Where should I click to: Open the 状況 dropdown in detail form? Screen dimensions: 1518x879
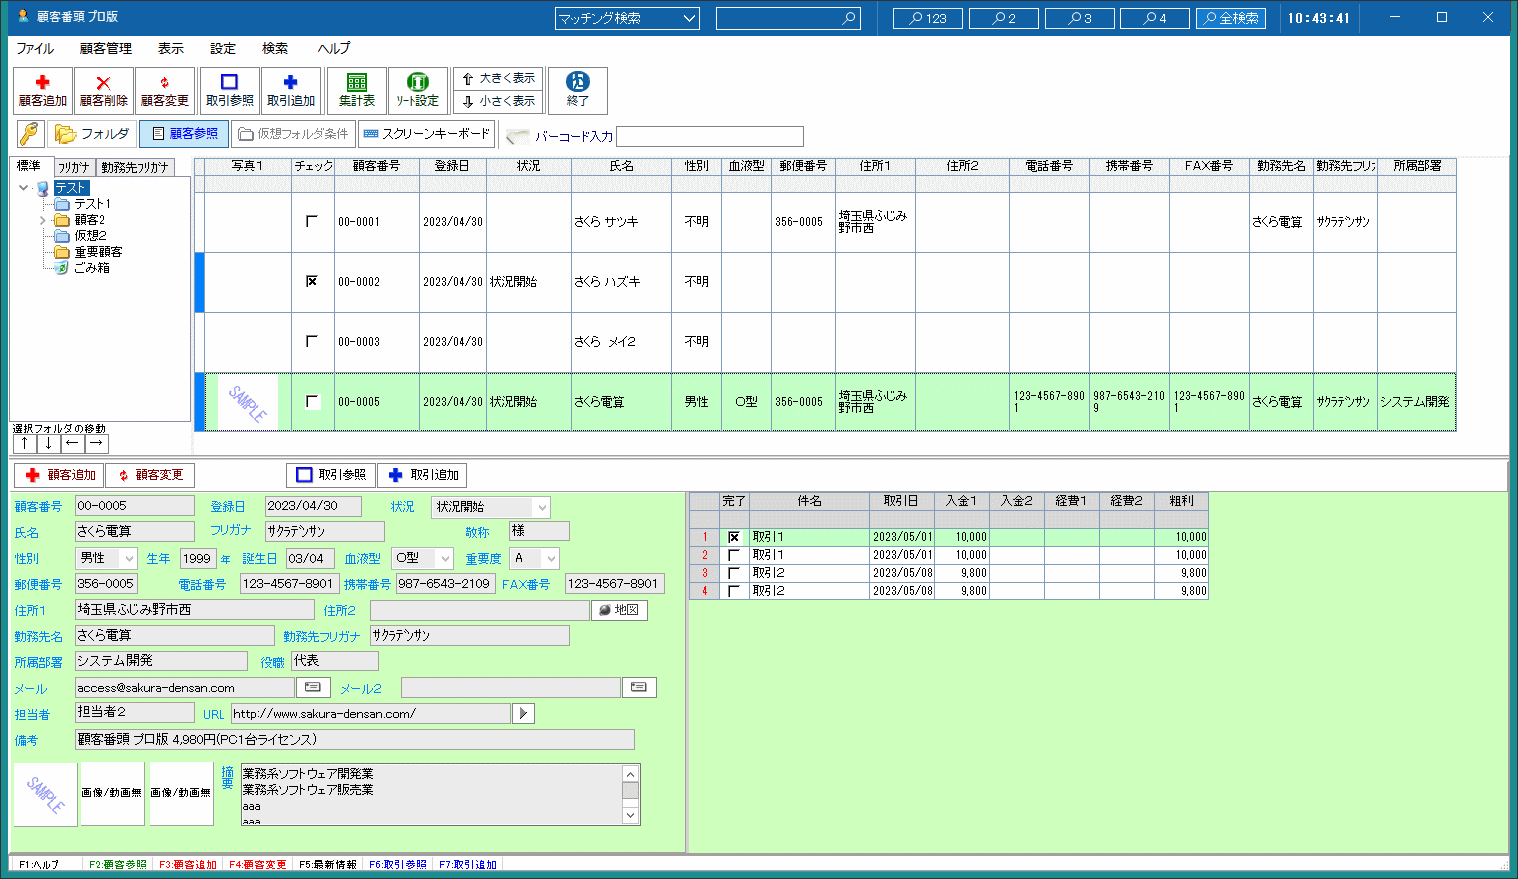pyautogui.click(x=541, y=507)
